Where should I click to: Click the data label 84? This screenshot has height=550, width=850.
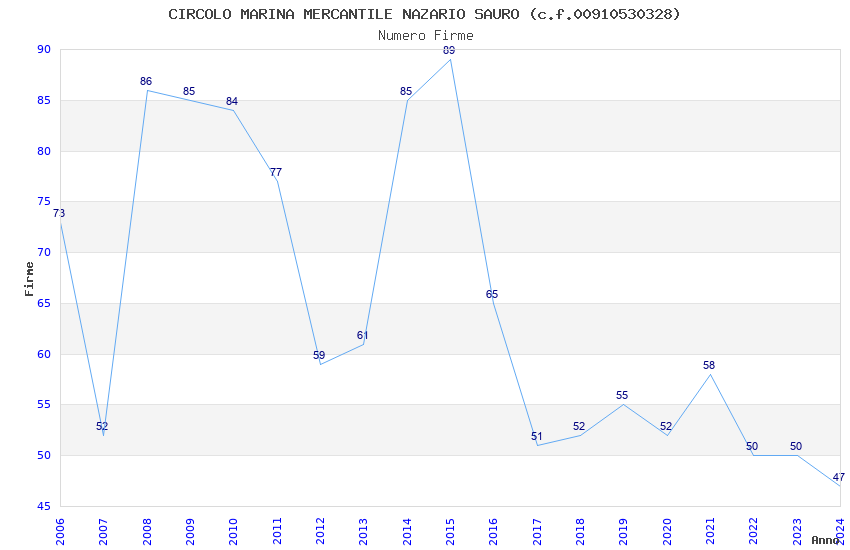point(232,101)
